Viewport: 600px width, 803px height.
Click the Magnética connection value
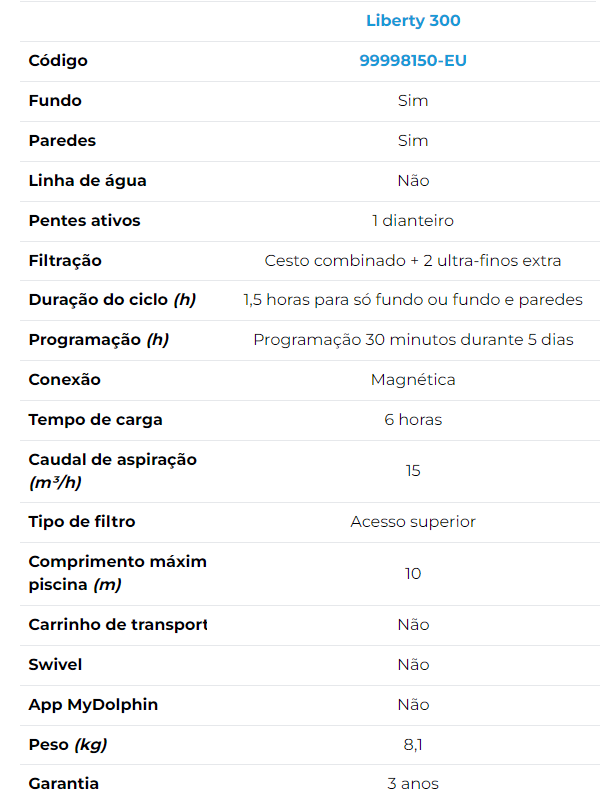[413, 380]
